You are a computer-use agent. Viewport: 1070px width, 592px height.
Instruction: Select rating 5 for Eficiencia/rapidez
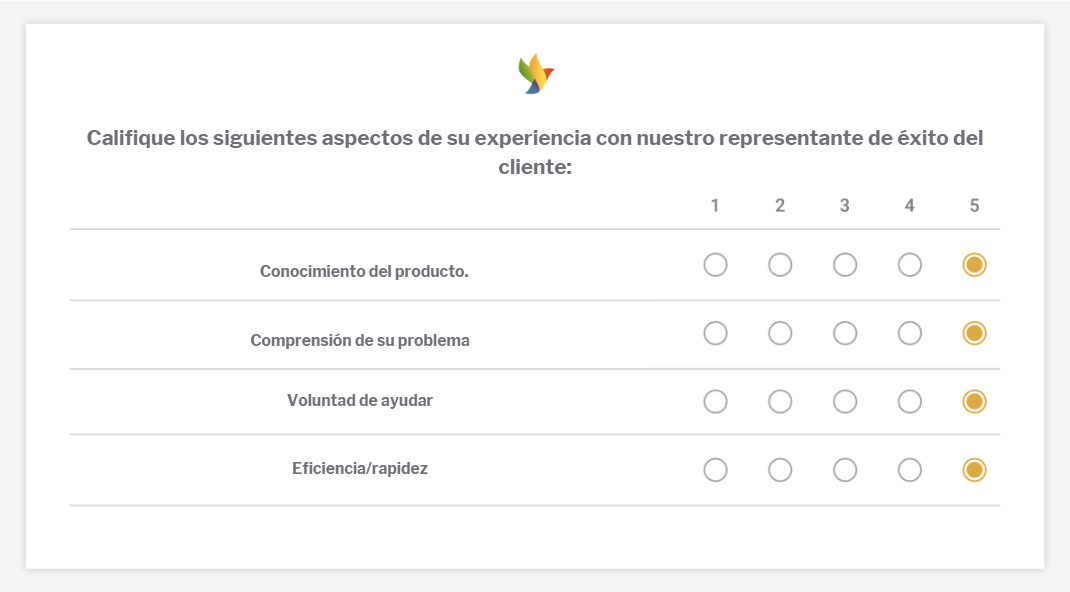tap(974, 470)
